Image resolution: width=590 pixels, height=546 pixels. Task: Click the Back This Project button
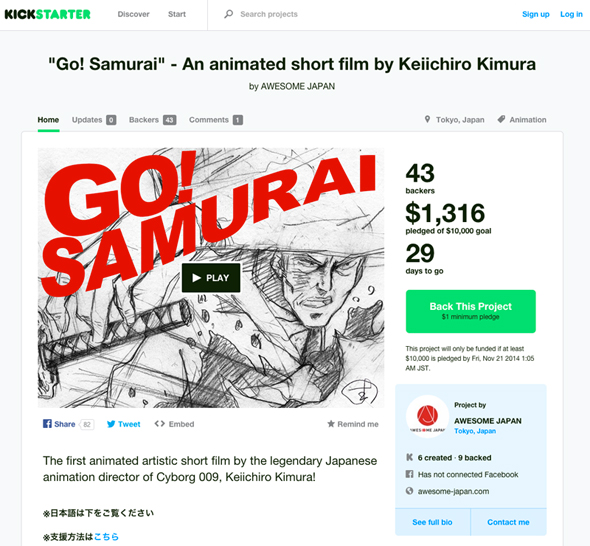tap(471, 311)
